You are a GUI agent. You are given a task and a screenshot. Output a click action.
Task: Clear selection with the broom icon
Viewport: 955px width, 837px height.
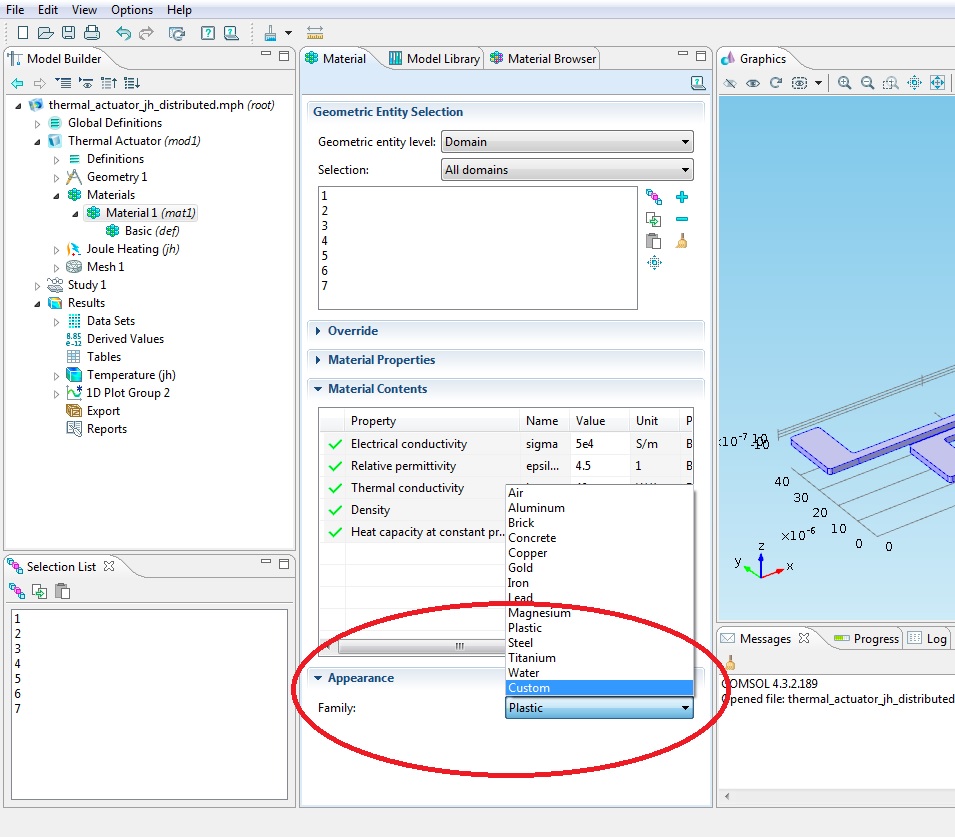pos(682,241)
